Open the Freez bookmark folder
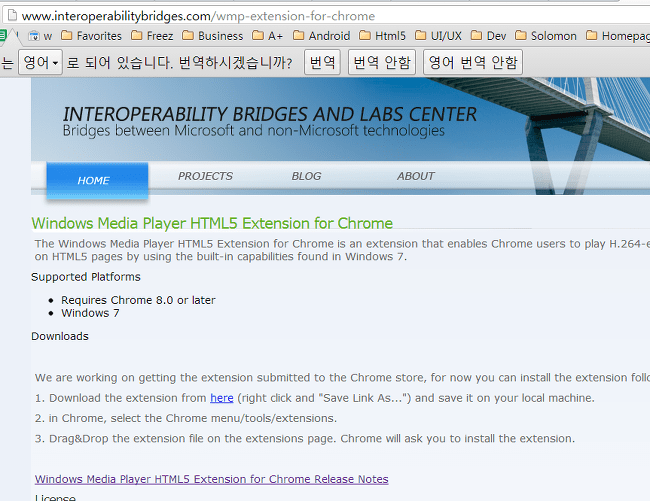 [x=152, y=36]
